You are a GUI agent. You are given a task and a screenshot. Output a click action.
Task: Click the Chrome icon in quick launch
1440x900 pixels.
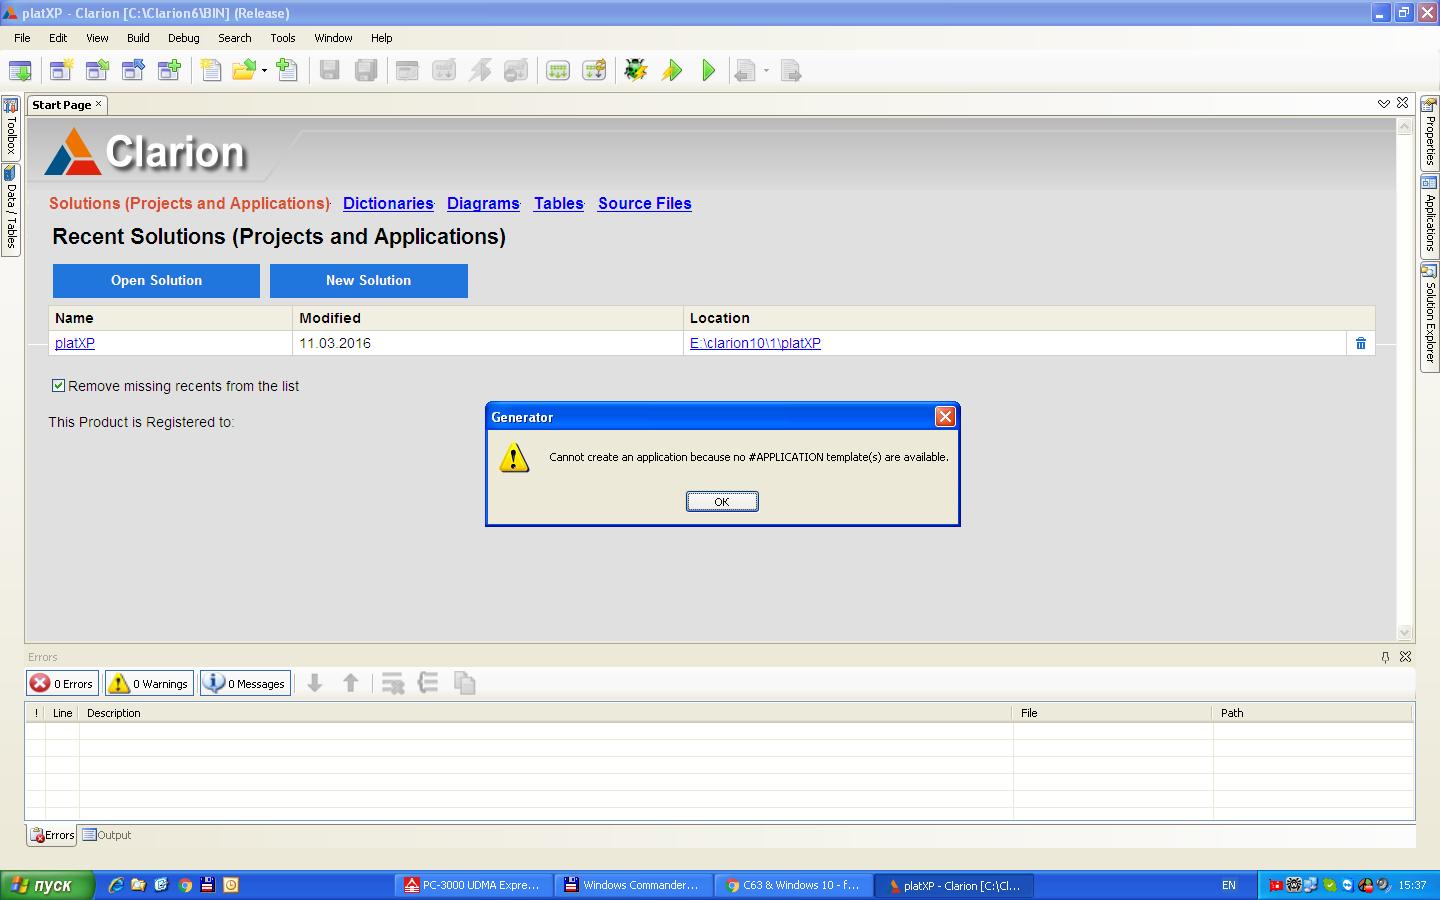coord(185,885)
